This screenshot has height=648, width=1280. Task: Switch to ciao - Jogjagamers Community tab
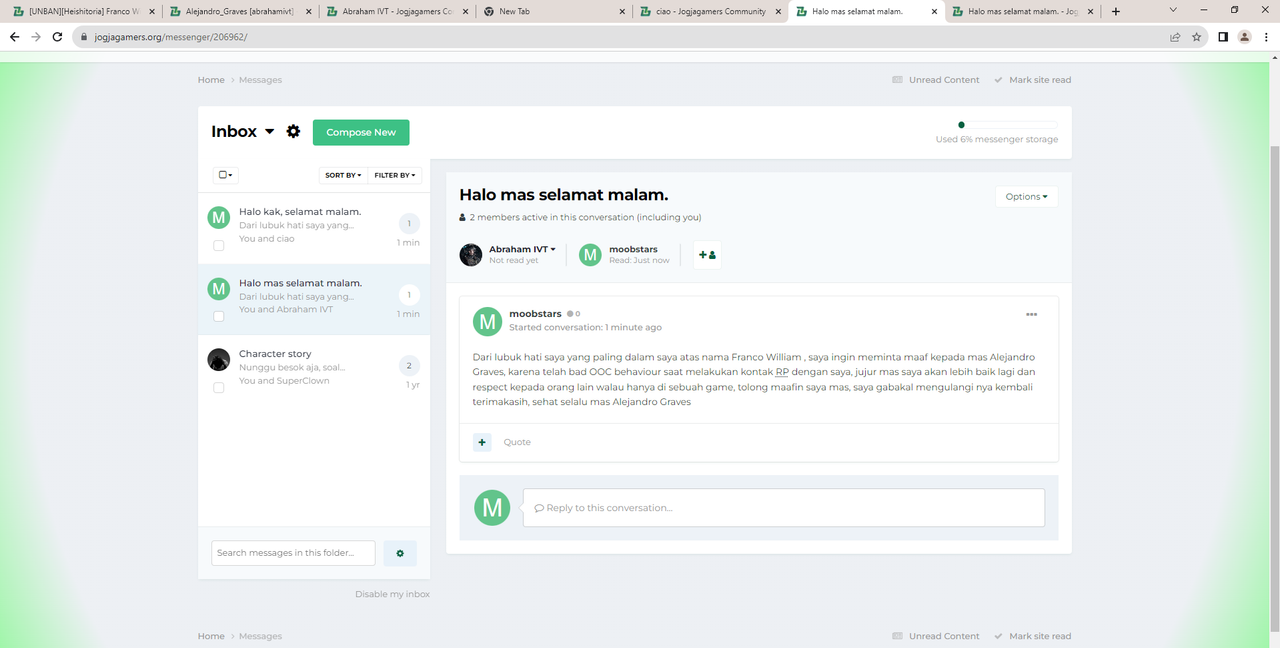pos(709,11)
